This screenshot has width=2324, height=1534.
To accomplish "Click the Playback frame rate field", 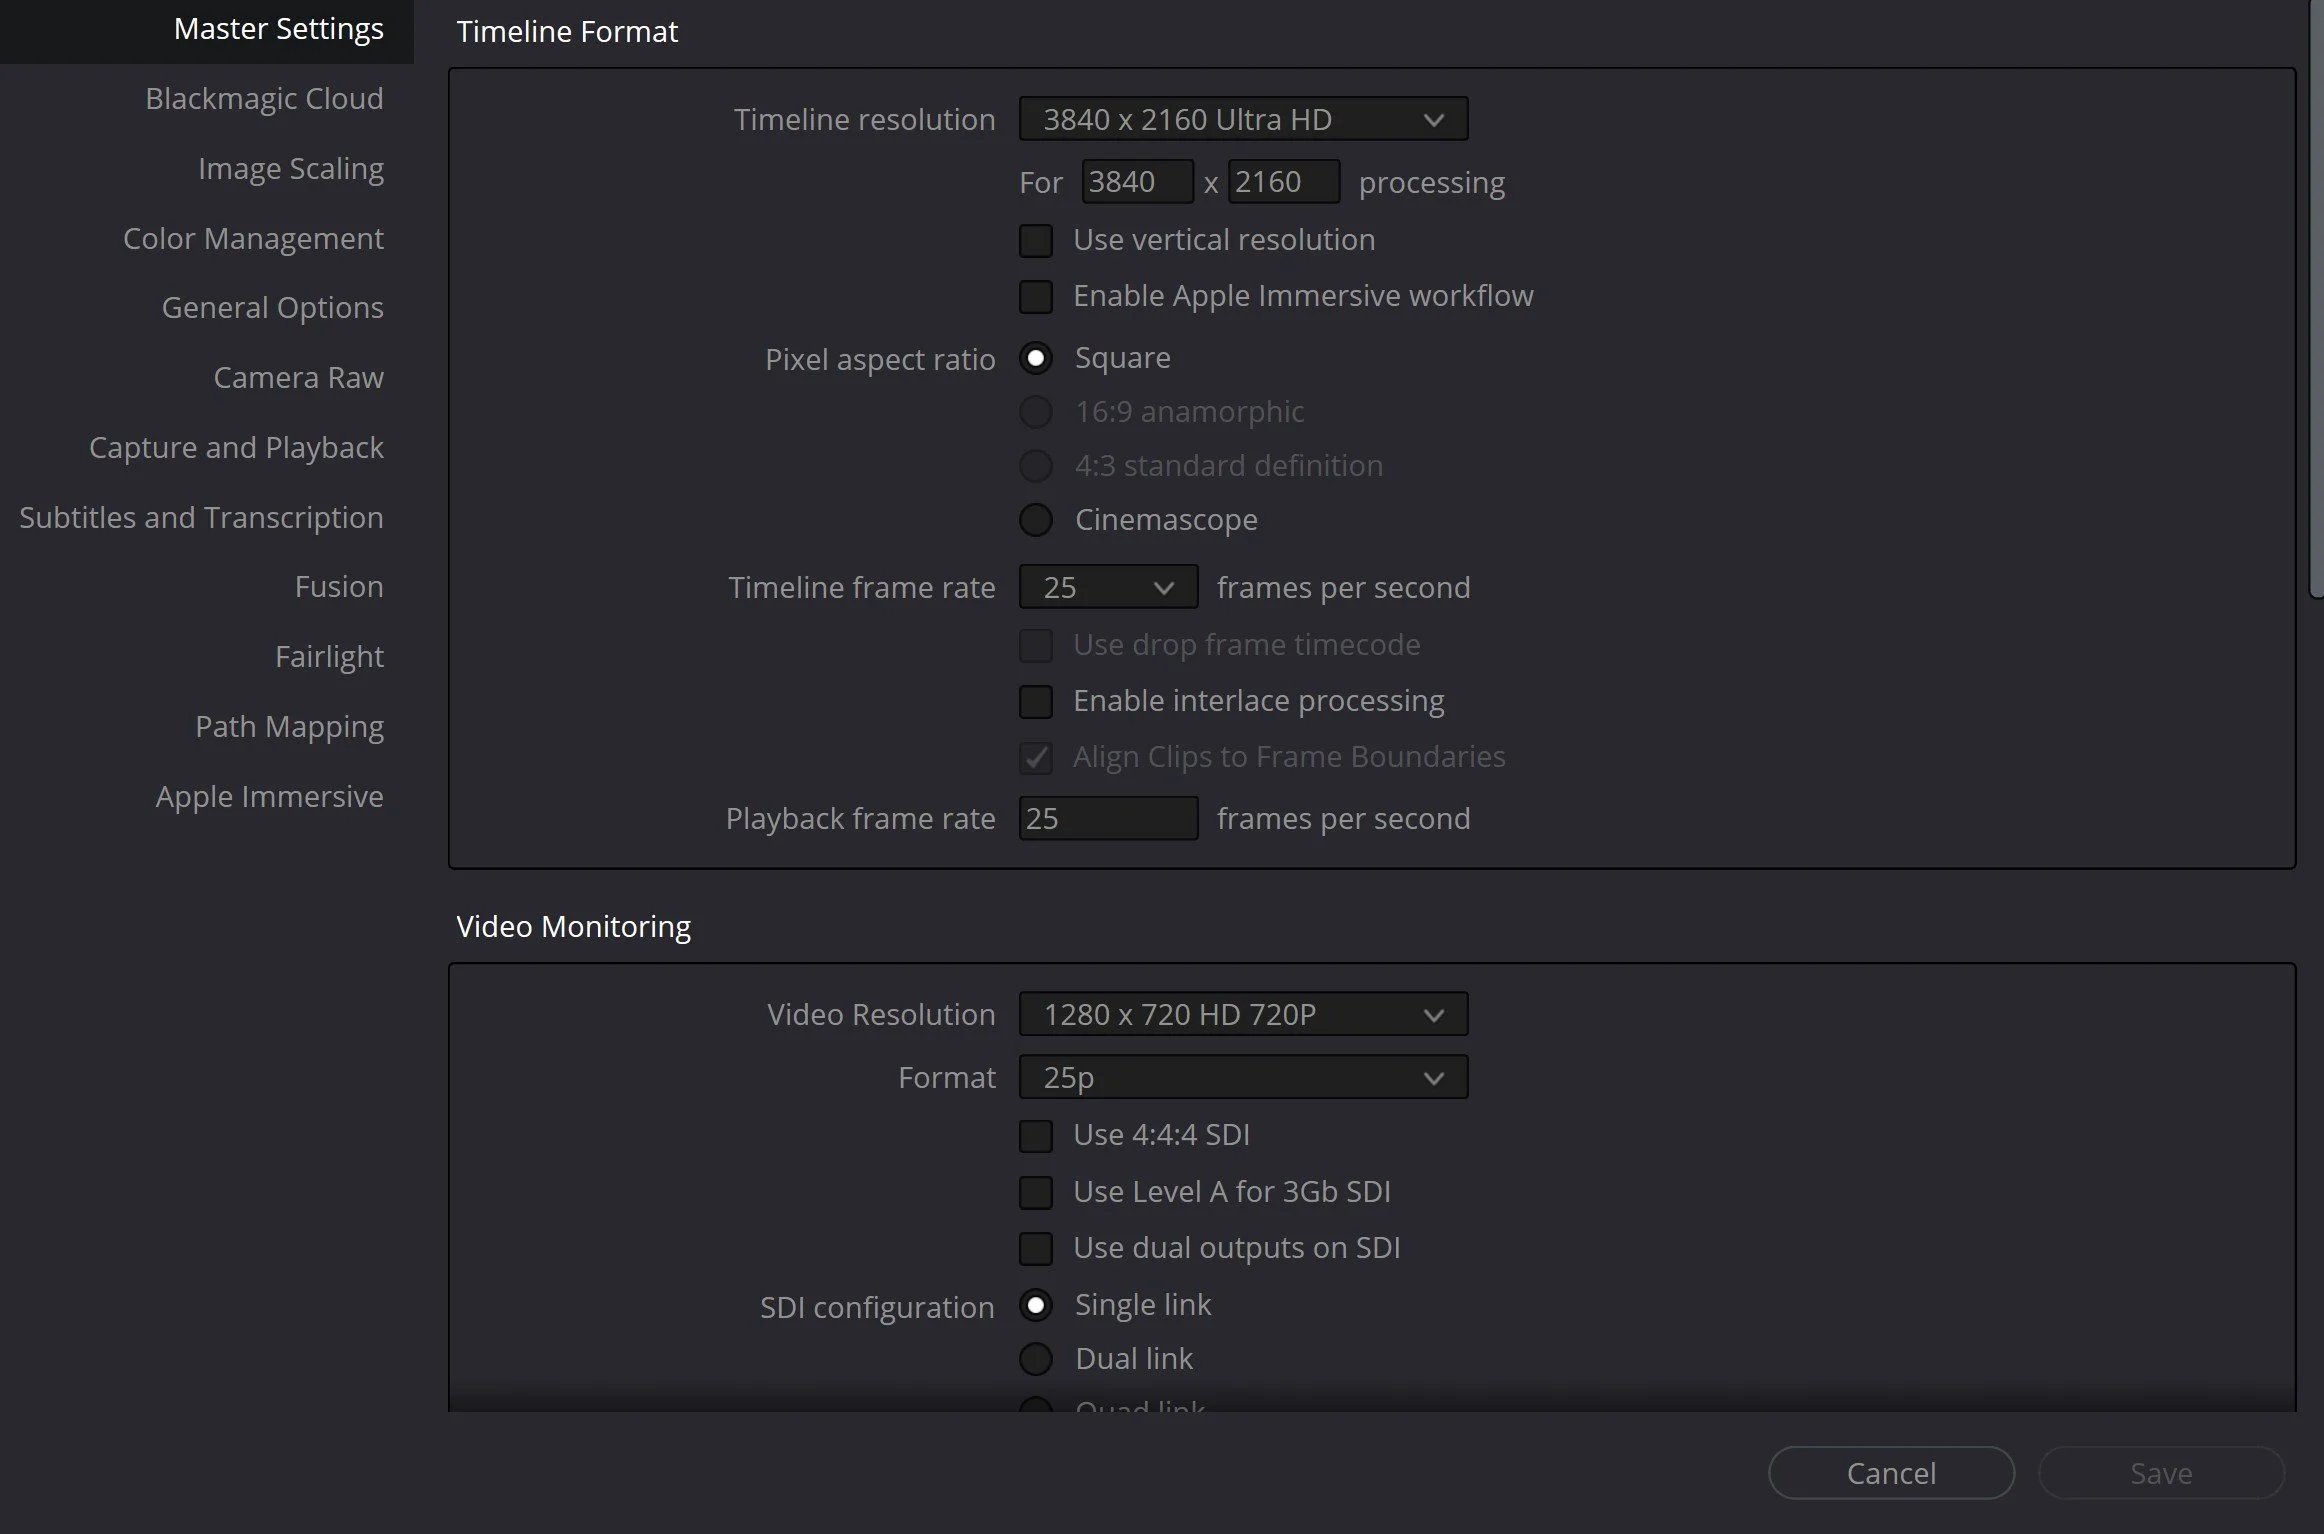I will tap(1107, 818).
